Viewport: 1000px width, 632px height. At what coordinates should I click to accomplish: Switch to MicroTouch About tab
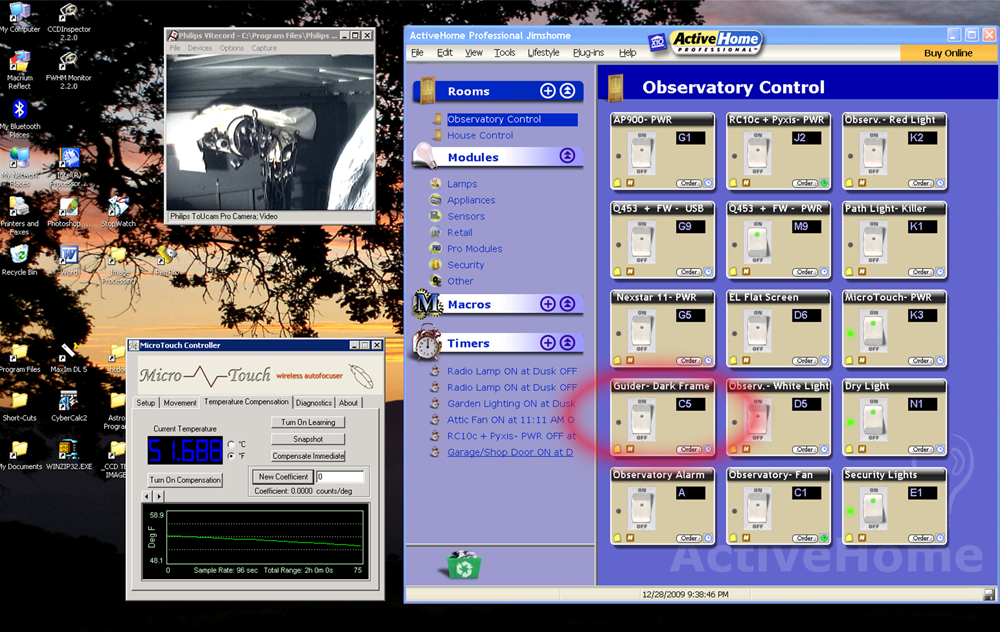point(348,403)
